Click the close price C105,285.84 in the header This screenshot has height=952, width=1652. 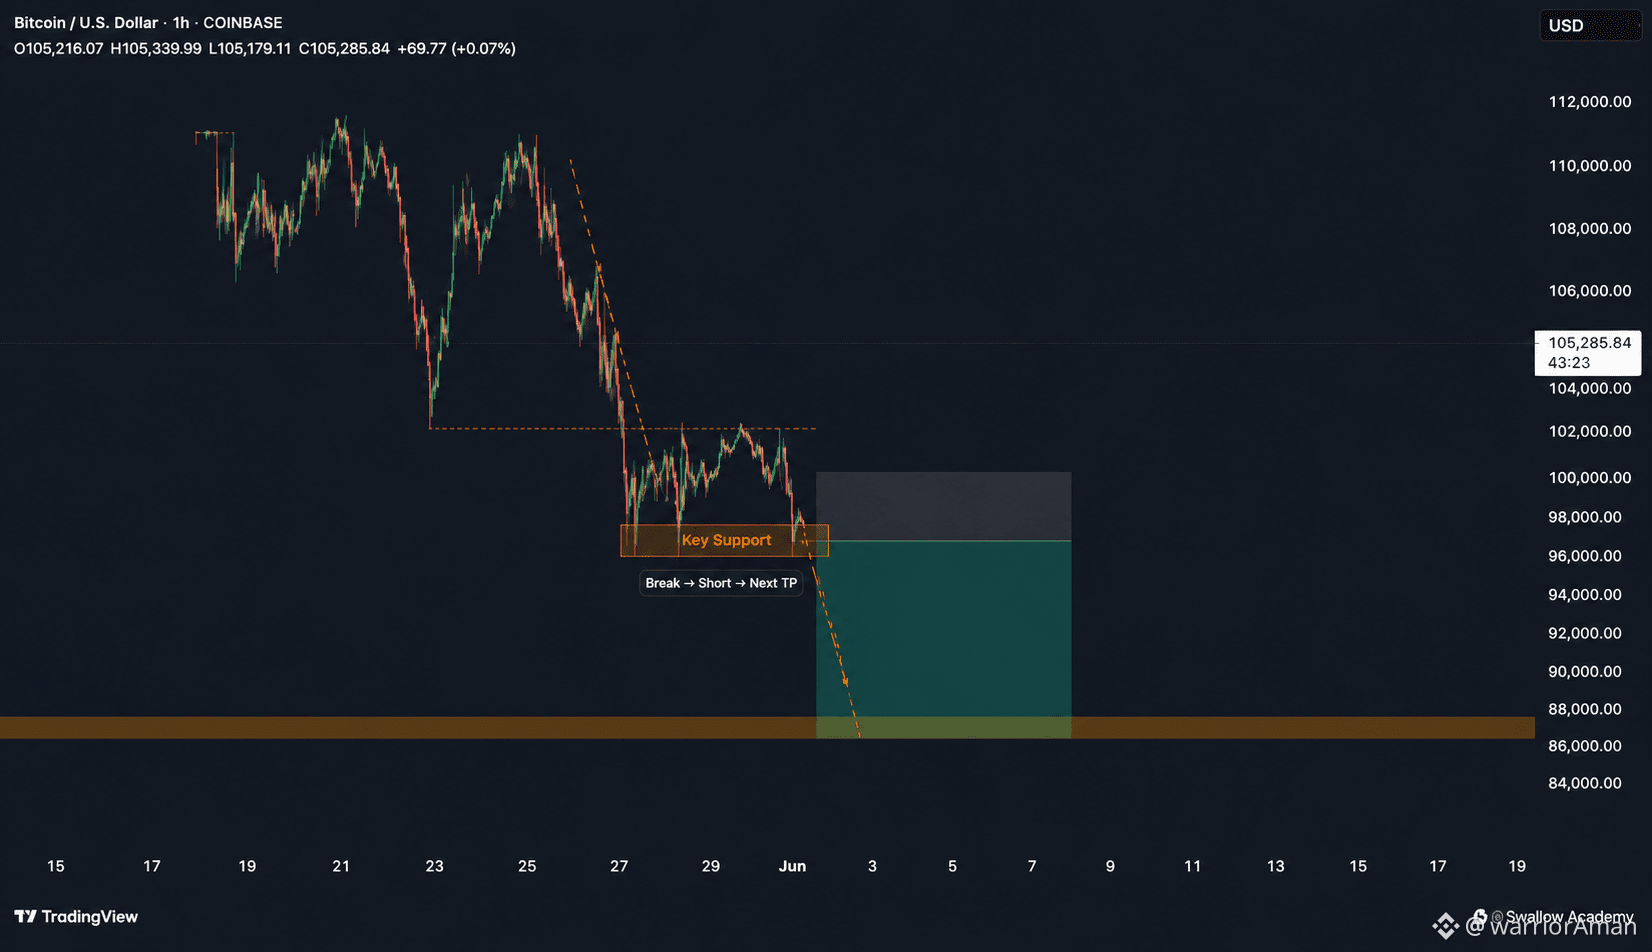pos(344,48)
